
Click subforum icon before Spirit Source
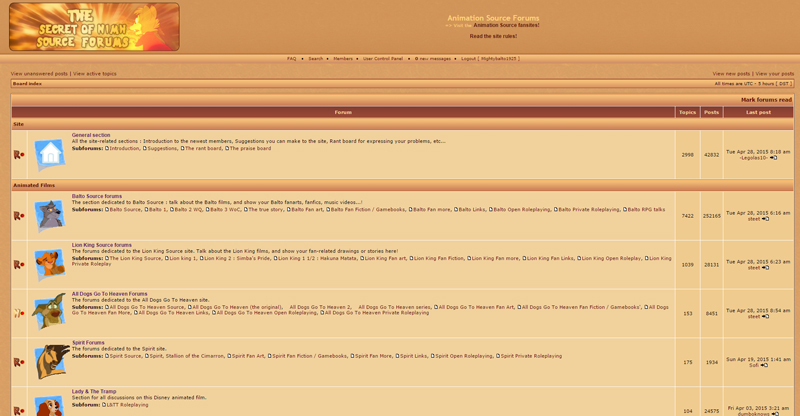107,356
